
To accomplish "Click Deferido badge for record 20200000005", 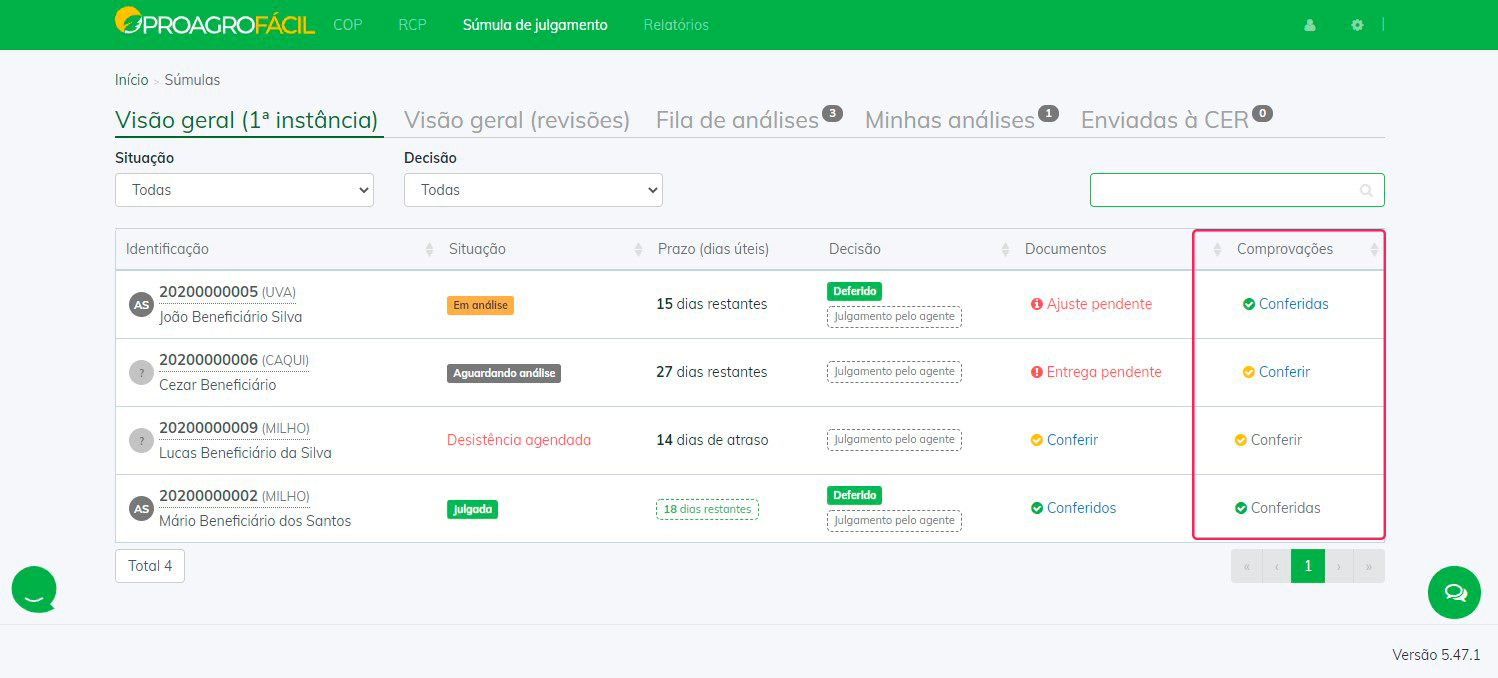I will 854,291.
